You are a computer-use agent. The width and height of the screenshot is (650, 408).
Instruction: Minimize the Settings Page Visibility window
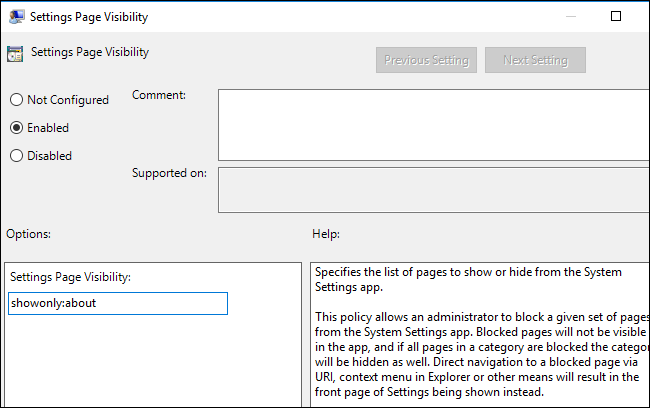pyautogui.click(x=571, y=16)
